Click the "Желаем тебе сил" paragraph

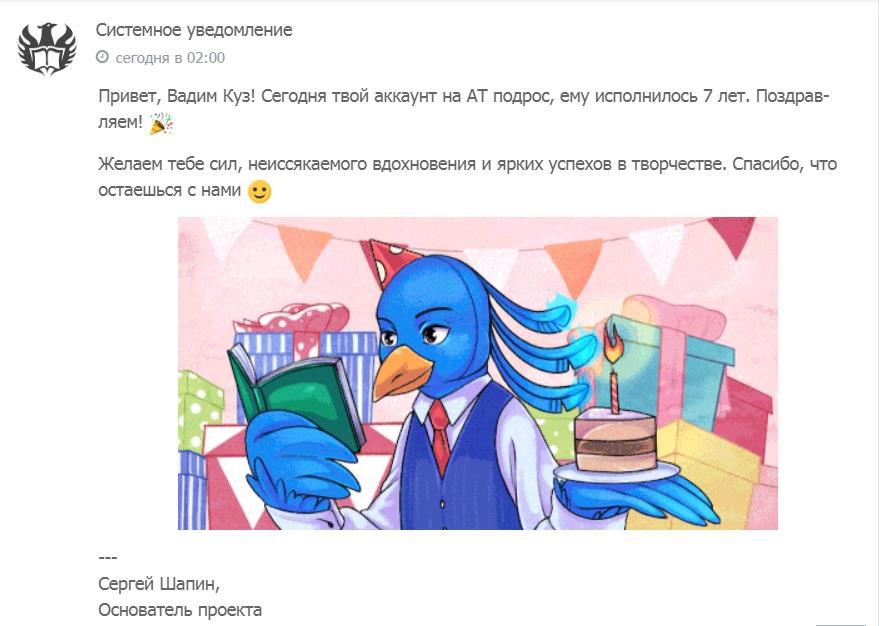(x=467, y=177)
